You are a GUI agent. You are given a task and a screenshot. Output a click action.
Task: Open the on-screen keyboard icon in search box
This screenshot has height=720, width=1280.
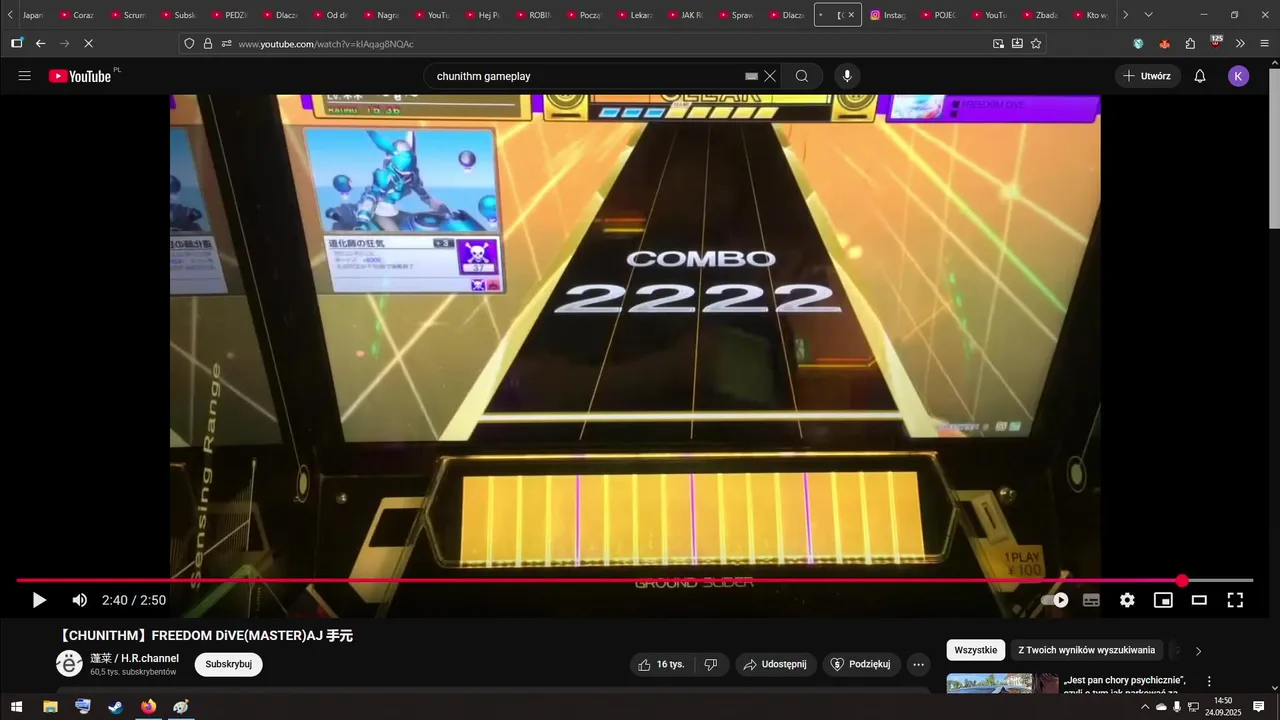coord(752,76)
